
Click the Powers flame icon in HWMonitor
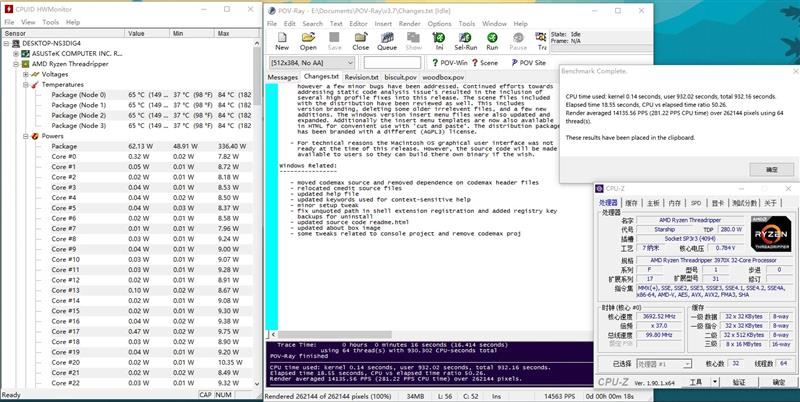point(35,136)
